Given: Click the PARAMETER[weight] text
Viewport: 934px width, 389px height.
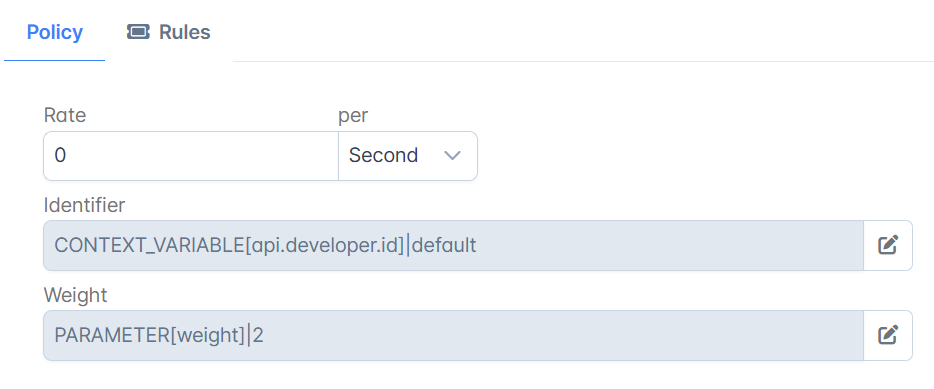Looking at the screenshot, I should [x=150, y=335].
